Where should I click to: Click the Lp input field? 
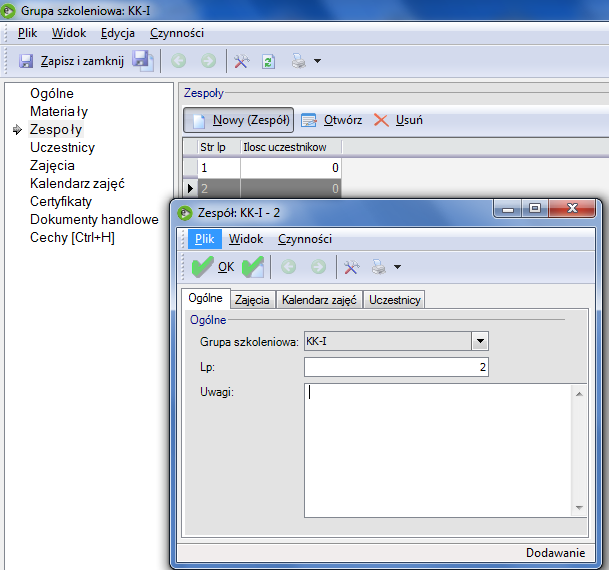[396, 367]
